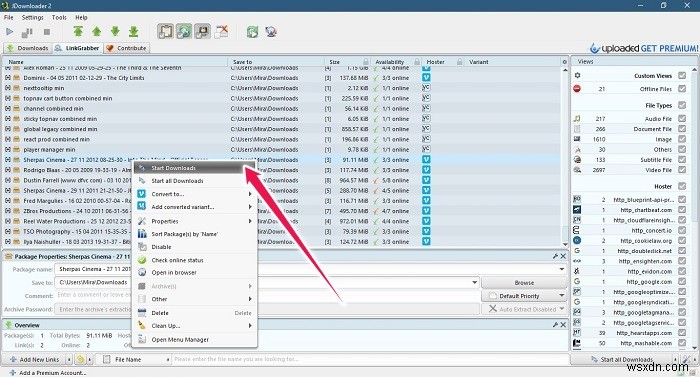Expand the Ilya Naishuller package row
700x377 pixels.
click(x=8, y=242)
